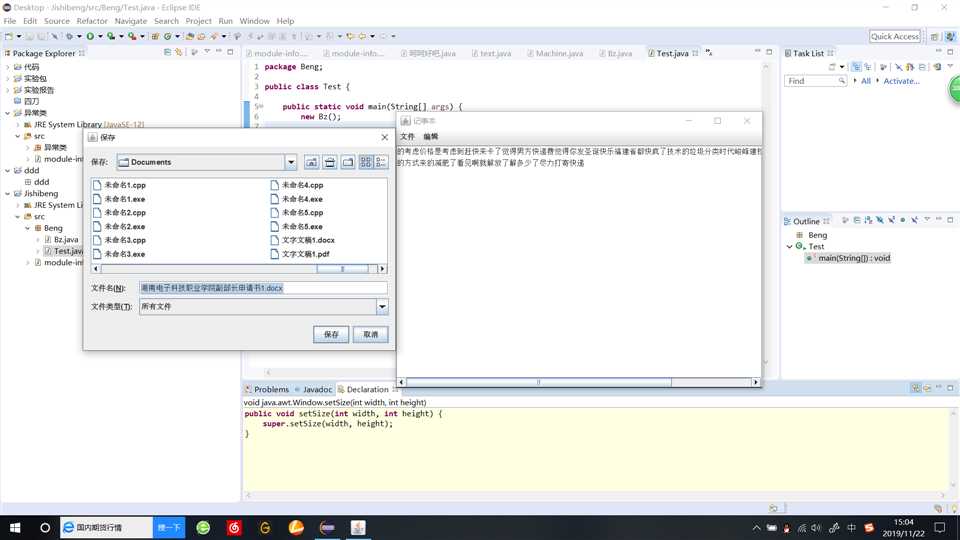Screen dimensions: 960x540
Task: Click the 保存 save button
Action: pos(331,334)
